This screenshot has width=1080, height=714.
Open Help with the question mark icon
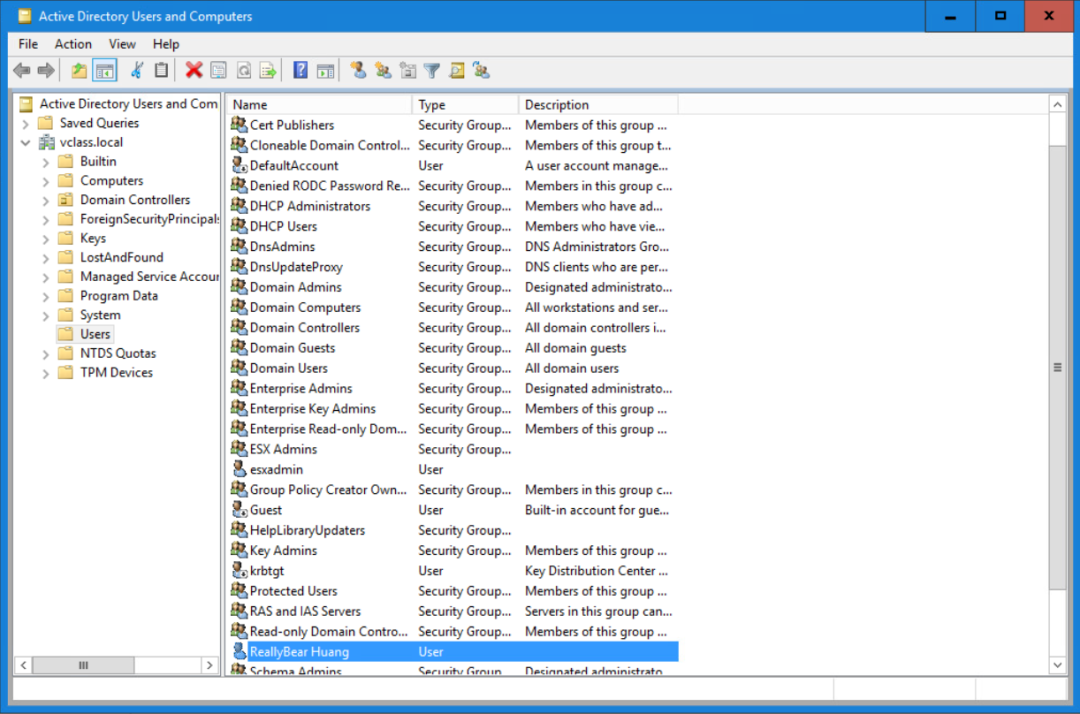(300, 70)
